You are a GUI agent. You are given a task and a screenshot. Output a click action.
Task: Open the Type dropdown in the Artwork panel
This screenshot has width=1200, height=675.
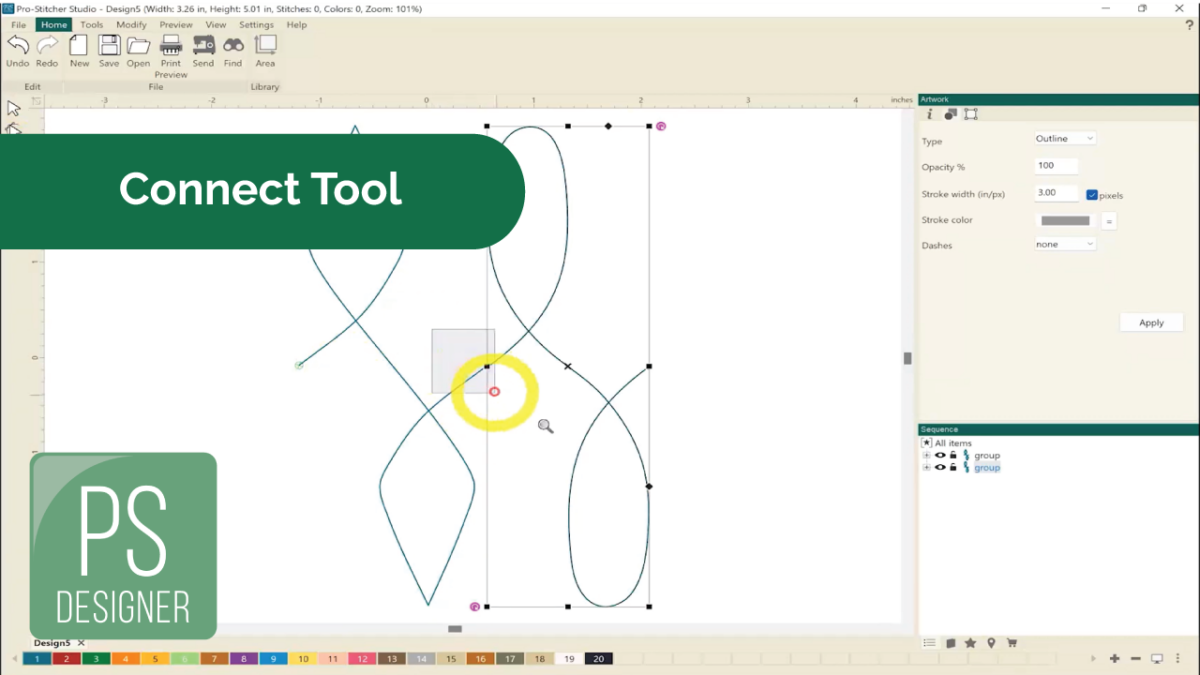pos(1063,138)
